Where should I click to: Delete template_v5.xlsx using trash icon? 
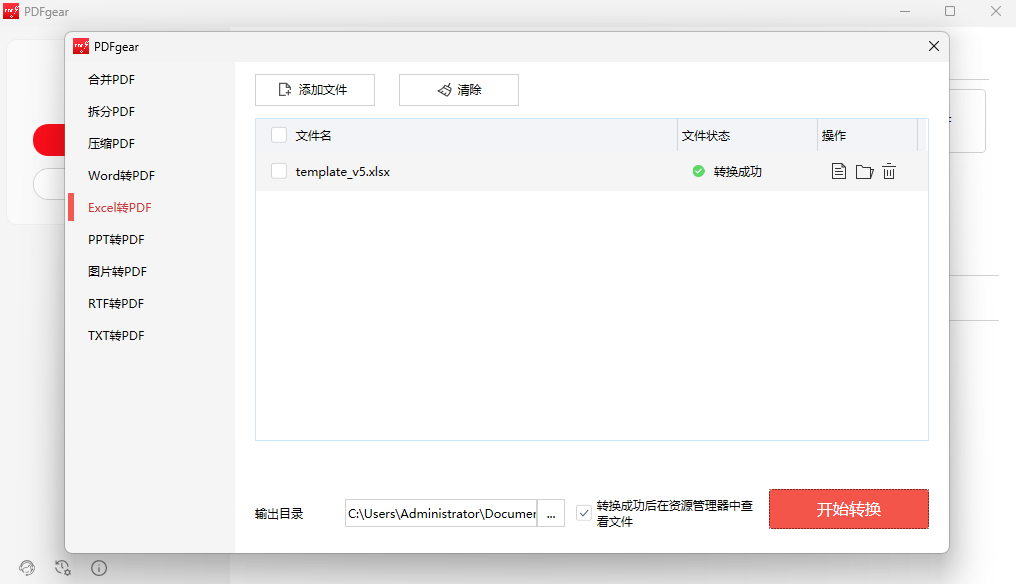click(888, 171)
